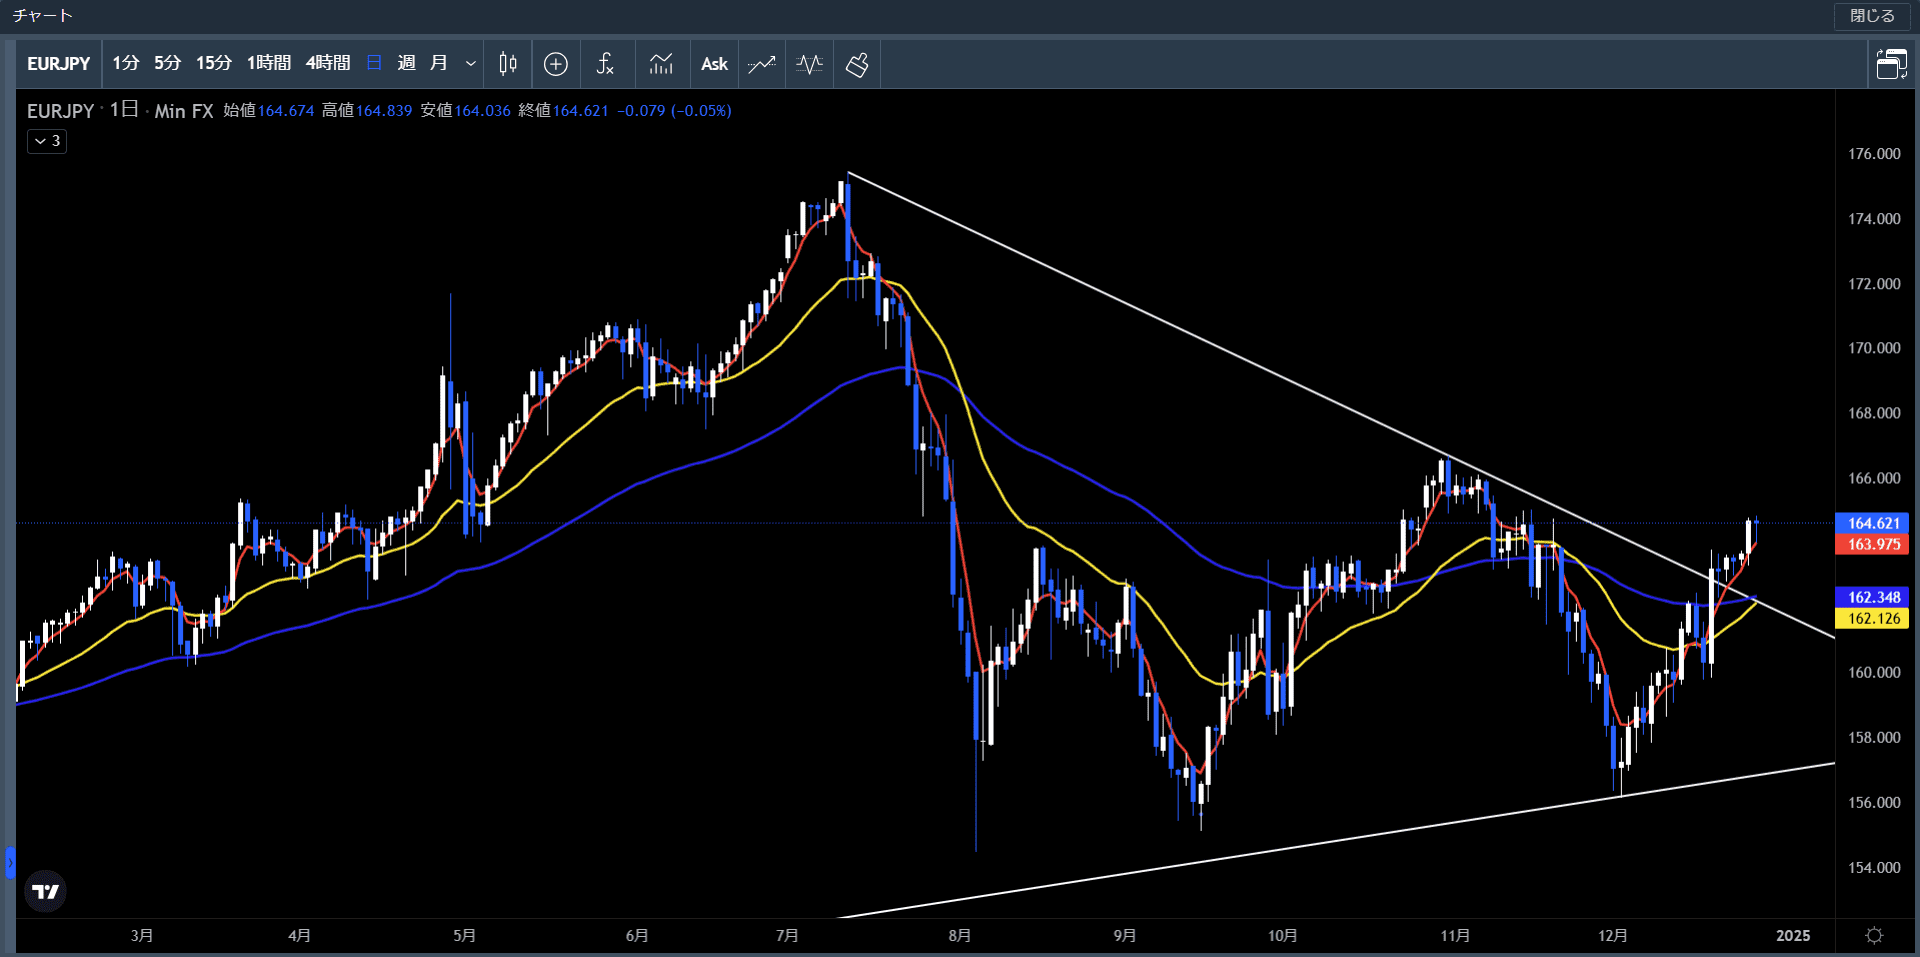Image resolution: width=1920 pixels, height=957 pixels.
Task: Click the 8月 label on time axis
Action: tap(960, 935)
